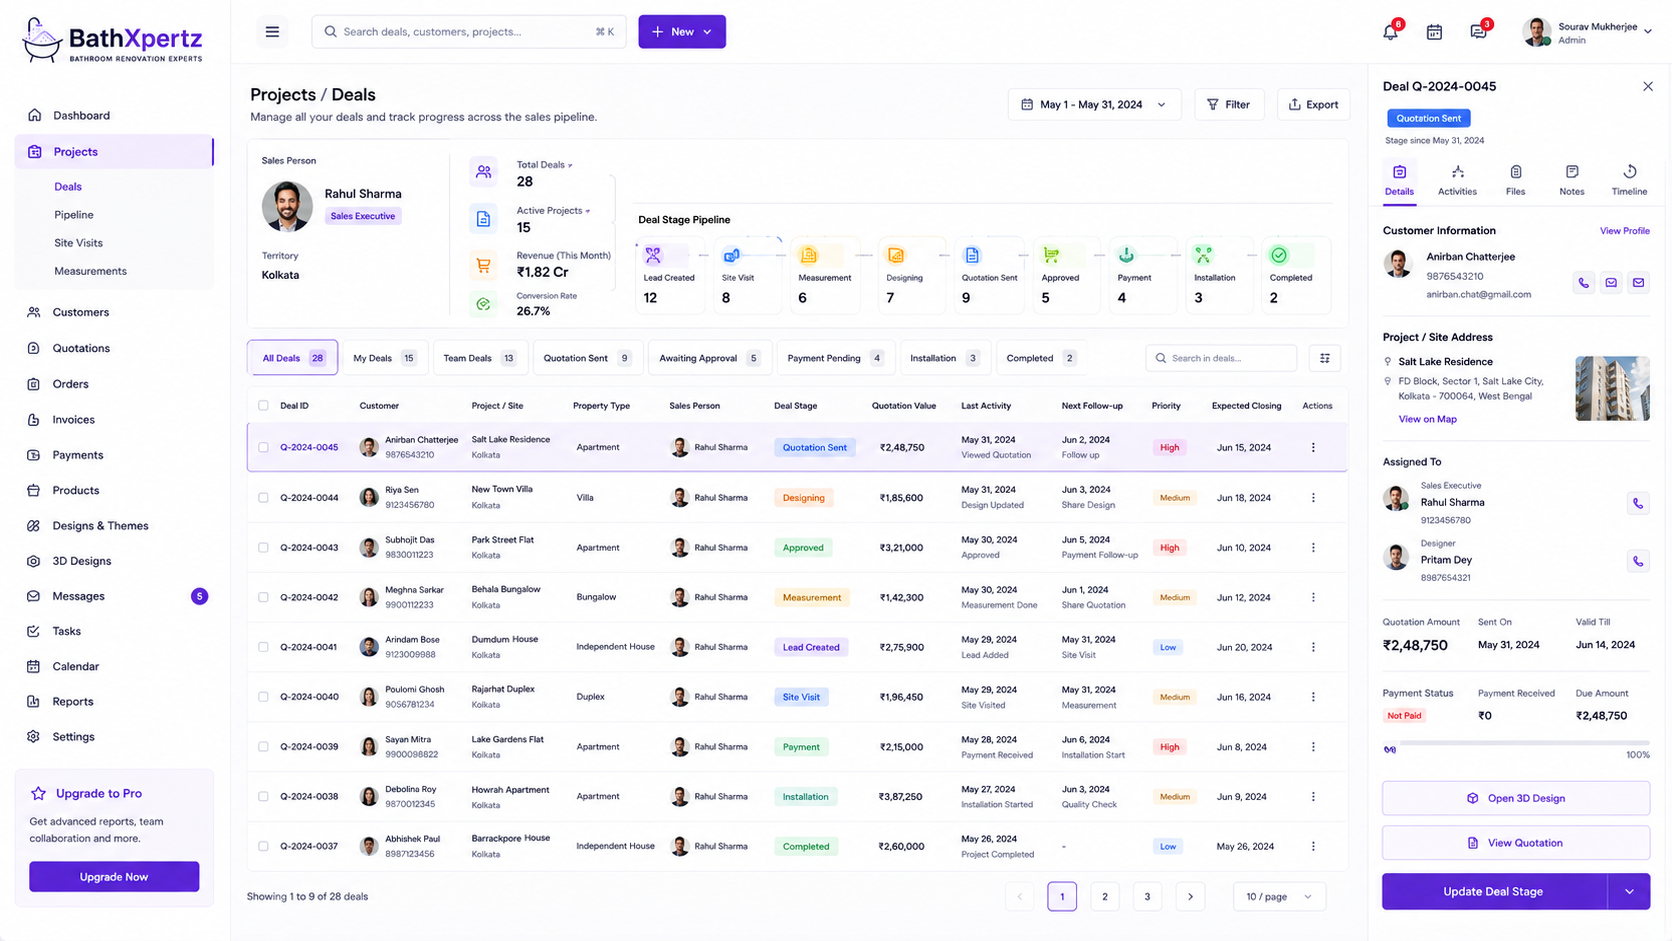The image size is (1672, 941).
Task: Open the notifications bell icon
Action: tap(1390, 32)
